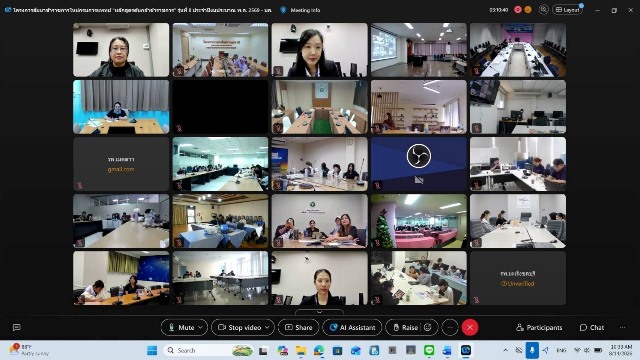
Task: Click the red recording indicator icon
Action: [x=518, y=10]
